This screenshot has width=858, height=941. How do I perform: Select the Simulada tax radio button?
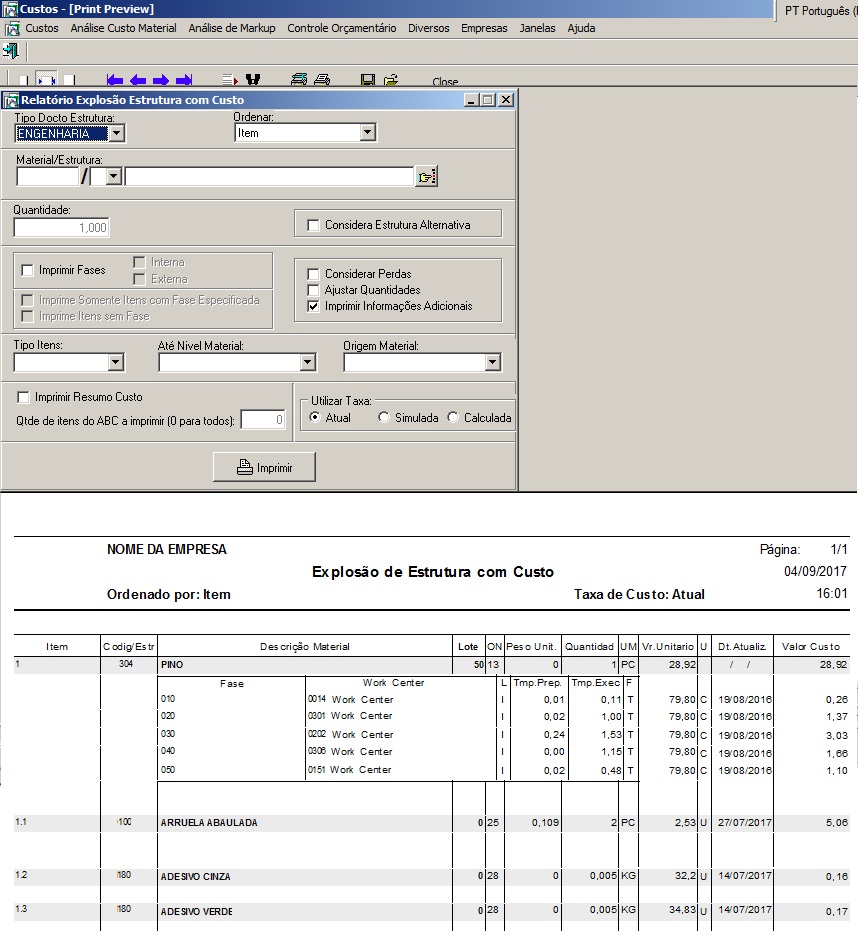pyautogui.click(x=384, y=418)
